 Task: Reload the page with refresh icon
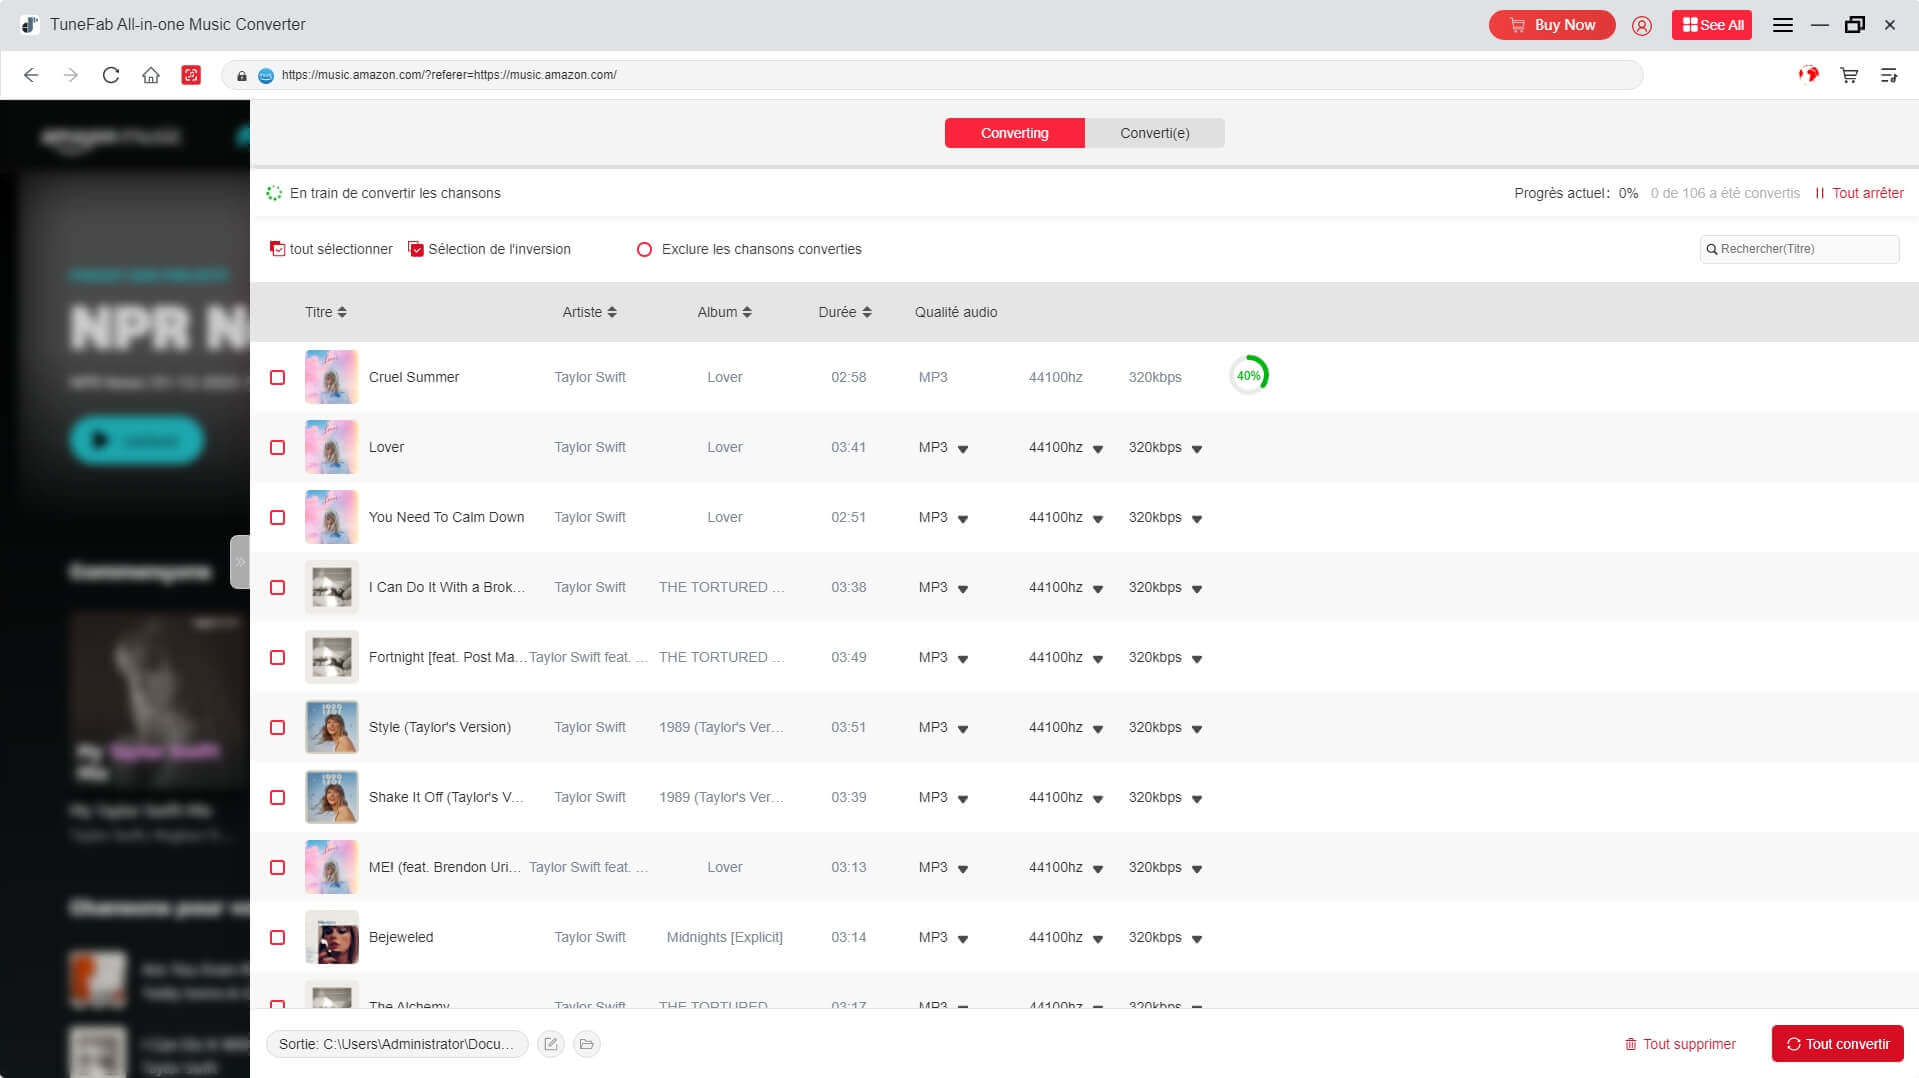click(x=111, y=75)
